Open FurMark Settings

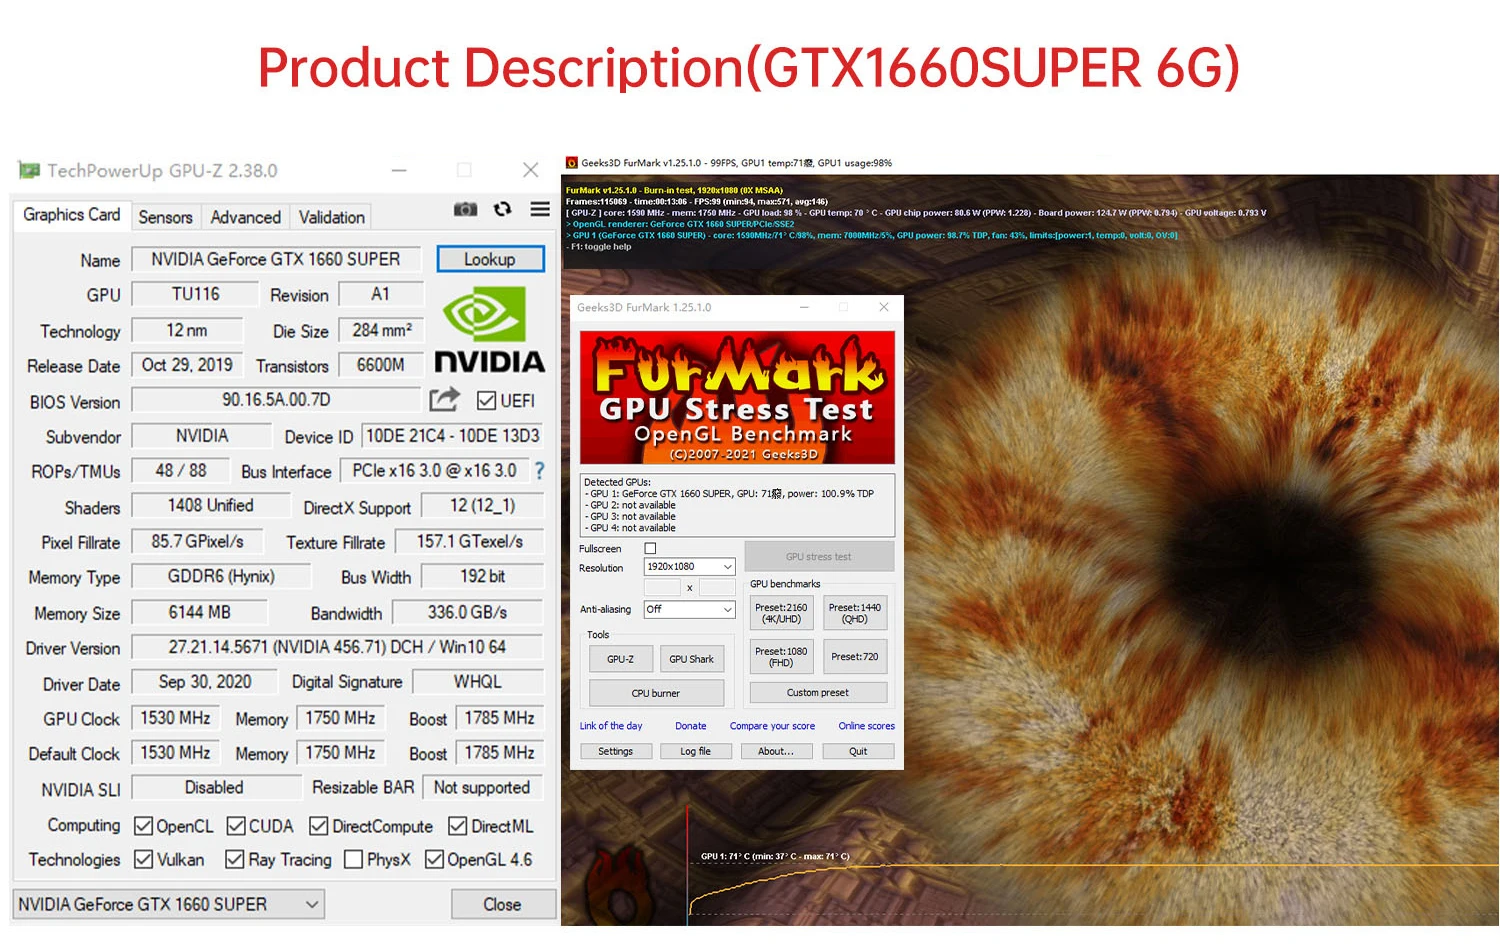coord(615,751)
